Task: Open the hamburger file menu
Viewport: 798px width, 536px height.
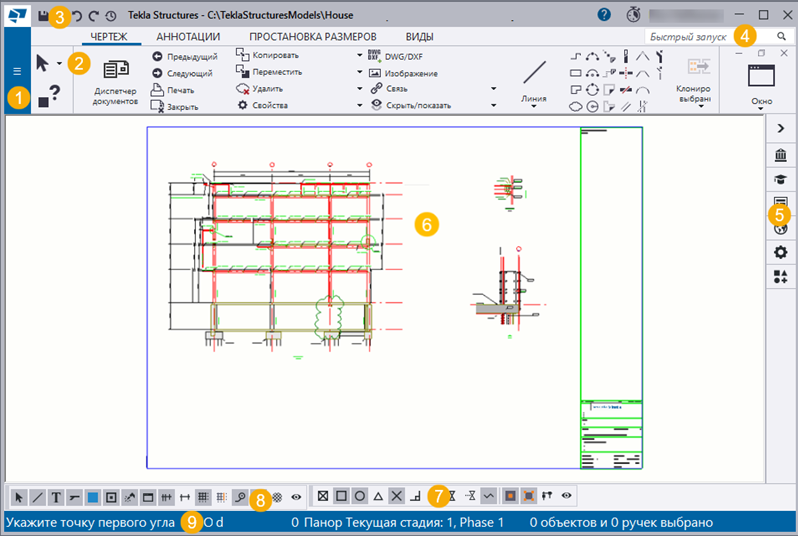Action: (17, 72)
